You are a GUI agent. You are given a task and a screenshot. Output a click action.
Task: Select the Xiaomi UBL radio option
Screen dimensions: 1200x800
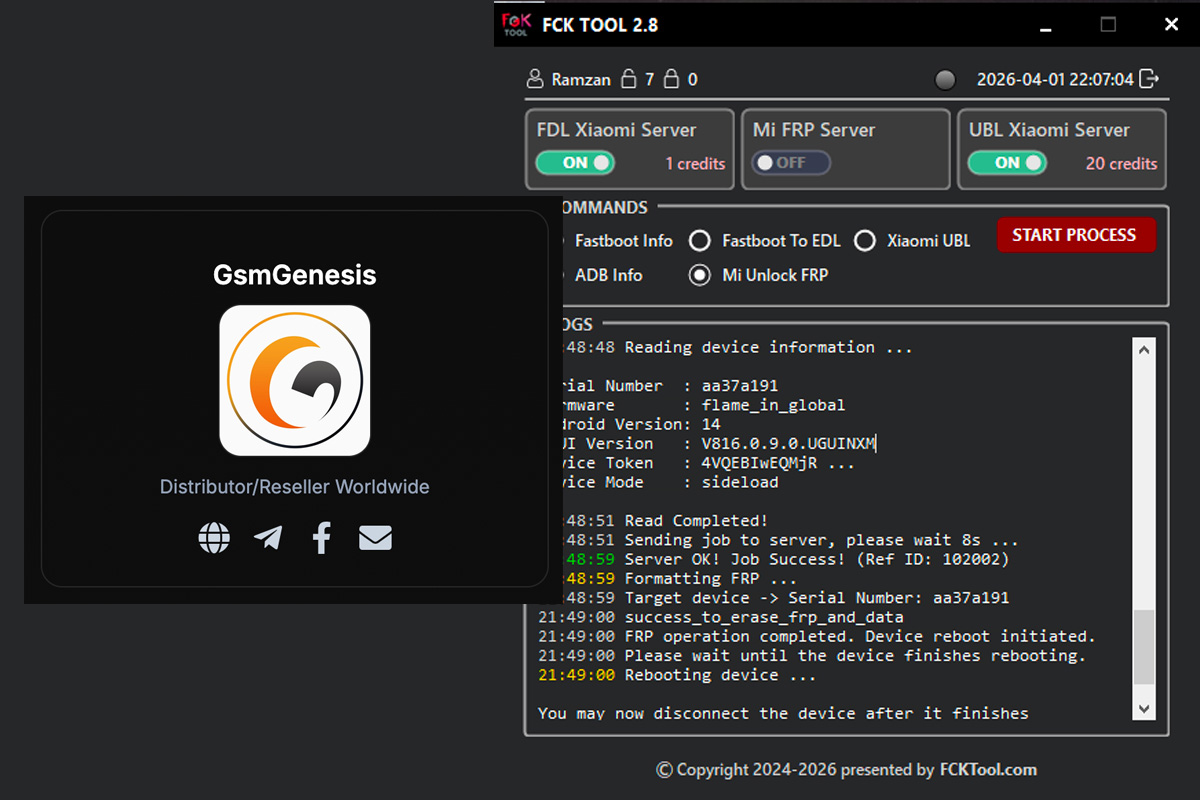point(865,241)
